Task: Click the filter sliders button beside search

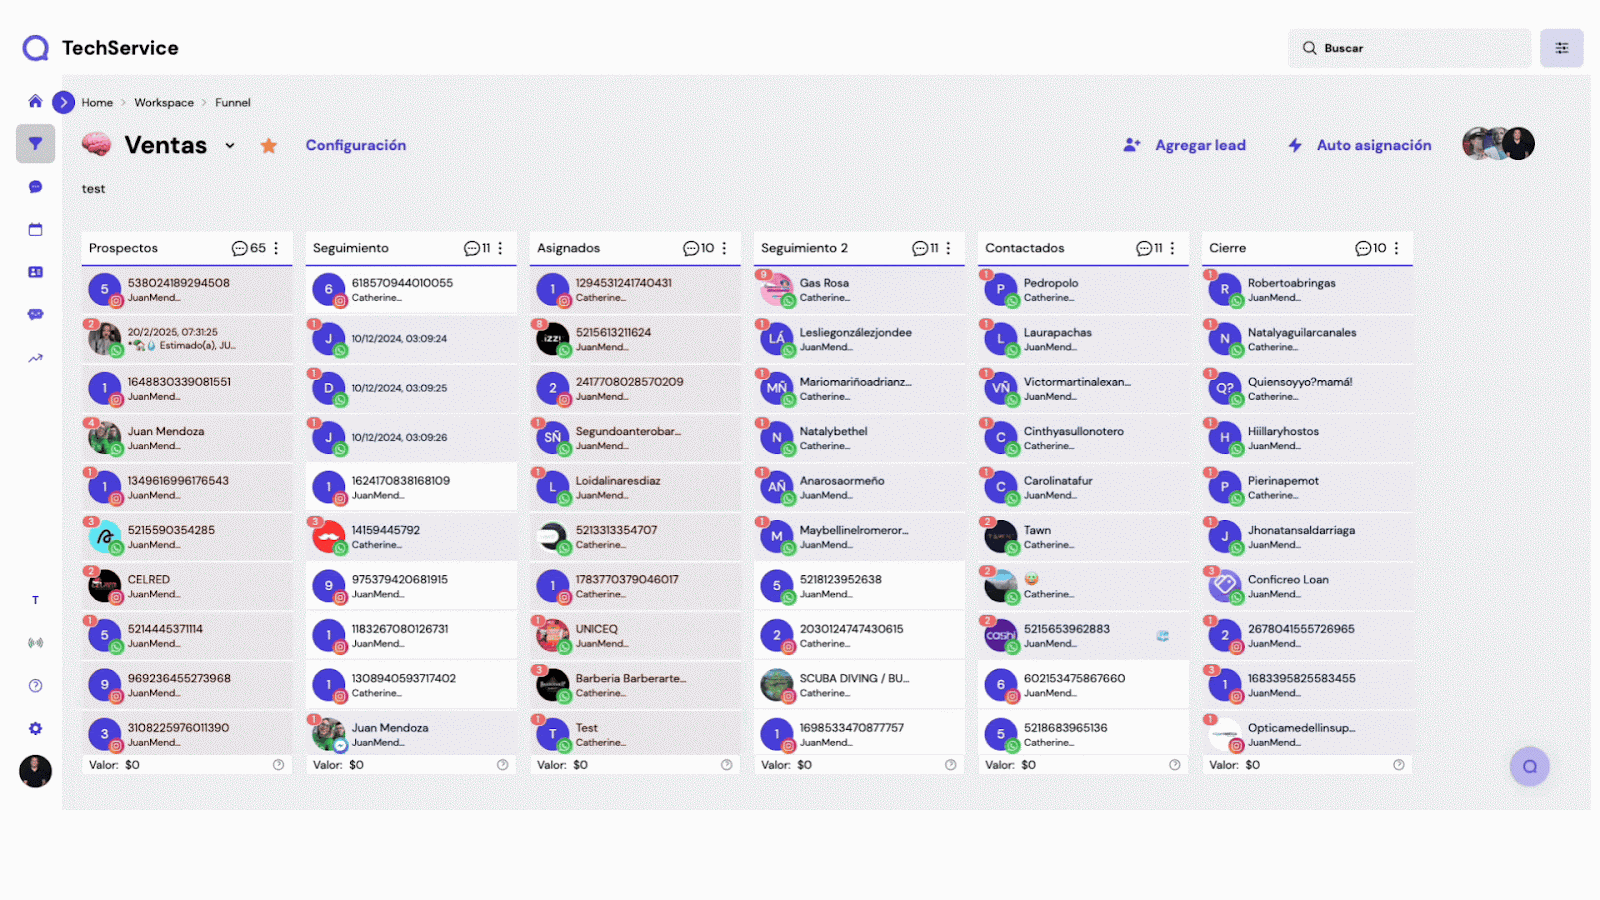Action: (x=1561, y=48)
